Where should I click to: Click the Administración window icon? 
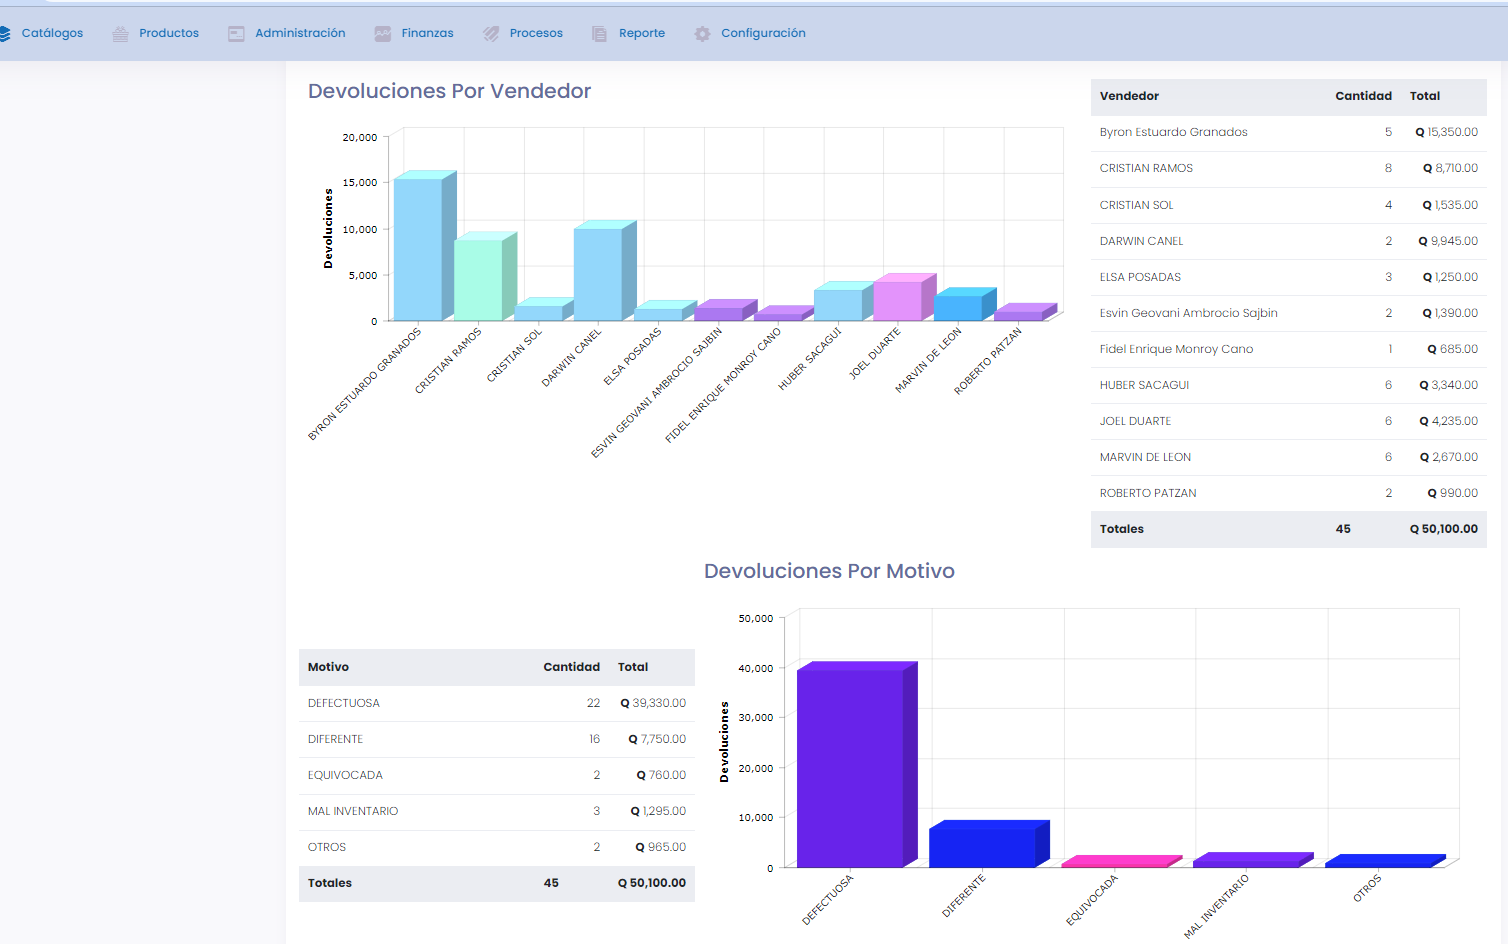(x=236, y=34)
